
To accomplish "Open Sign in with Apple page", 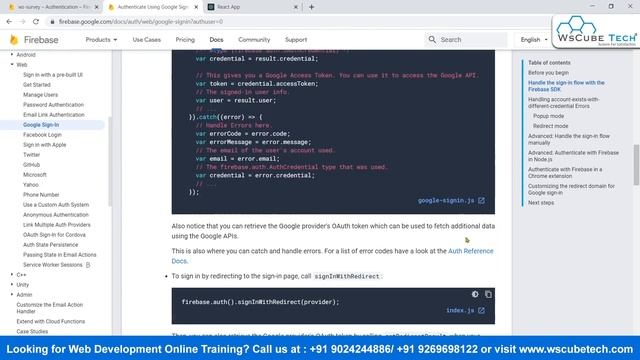I will coord(44,145).
